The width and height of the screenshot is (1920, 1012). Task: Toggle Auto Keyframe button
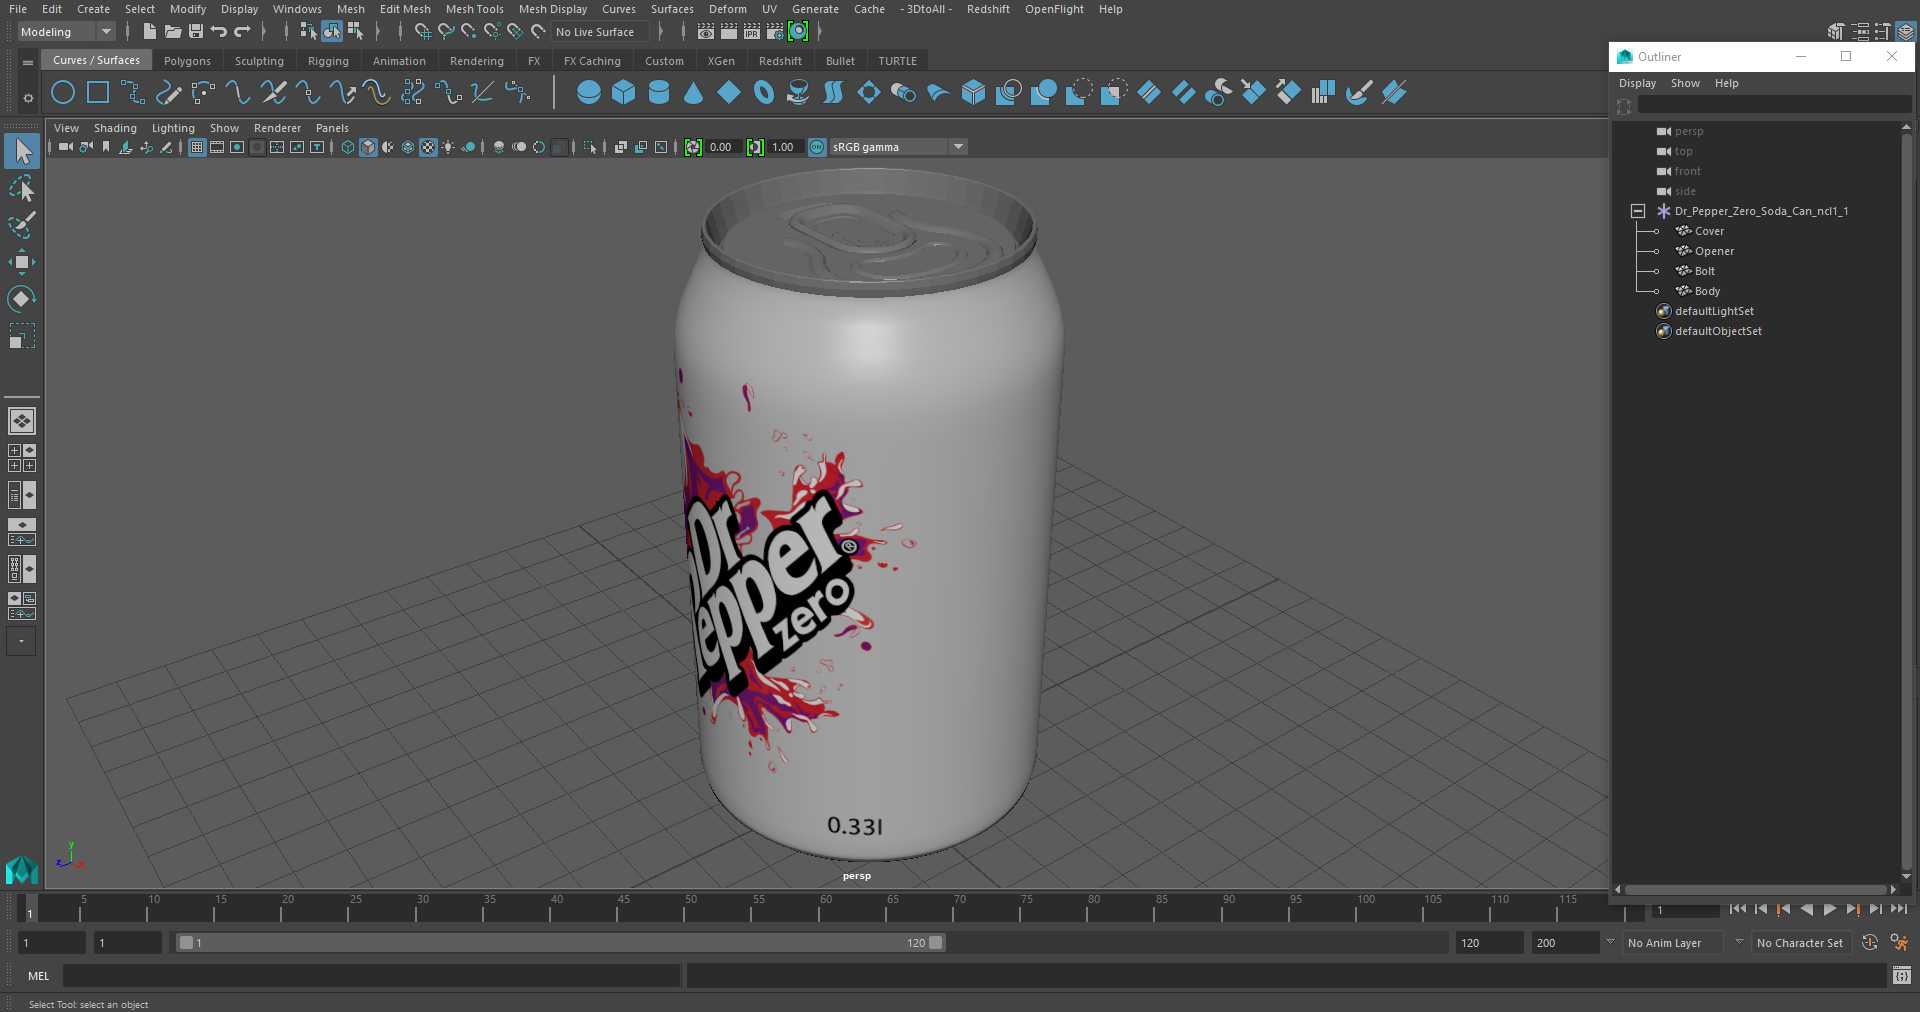click(1869, 942)
